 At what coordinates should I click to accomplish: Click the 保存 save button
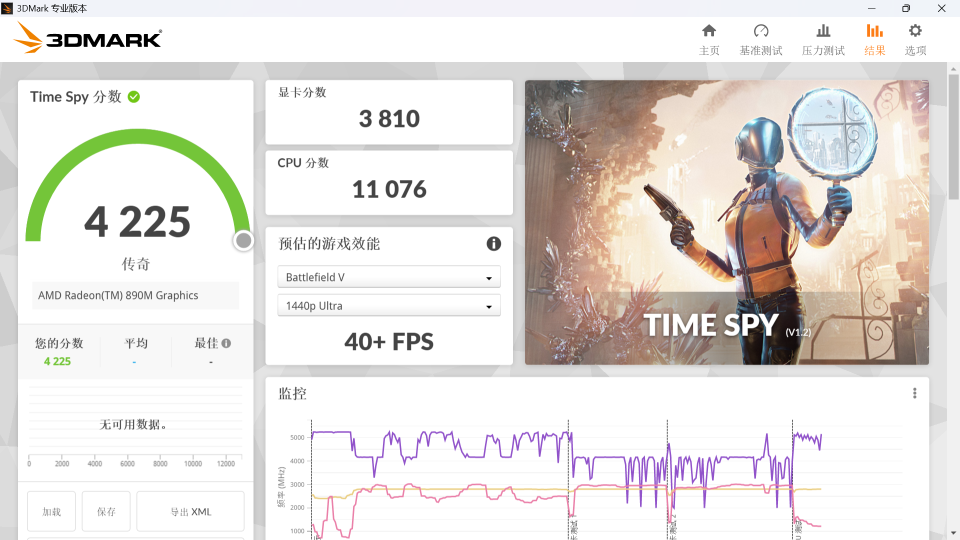coord(106,511)
